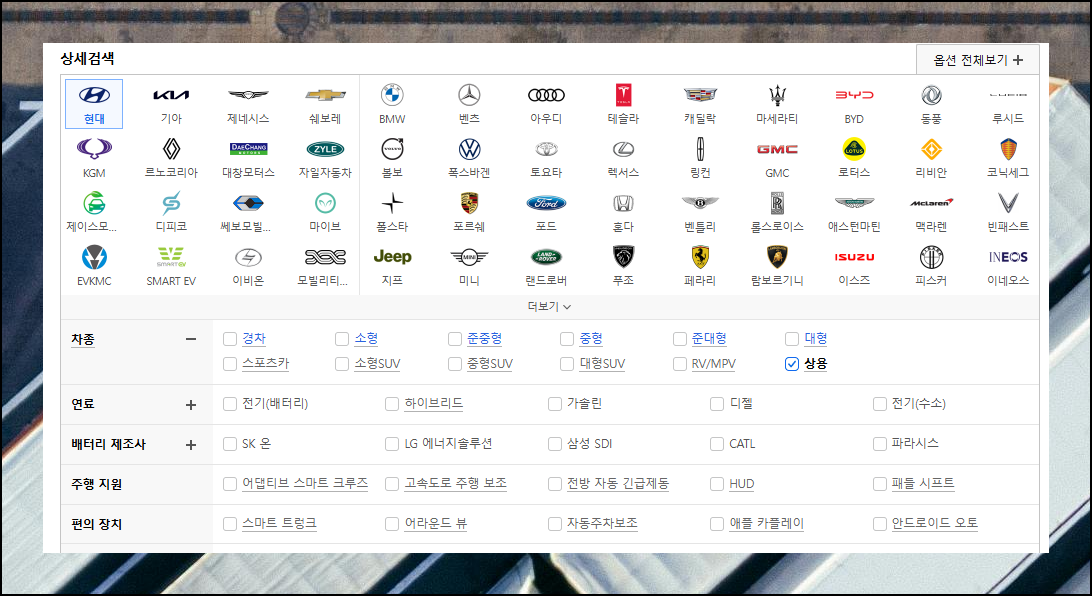The image size is (1092, 596).
Task: Uncheck the 상용 checkbox
Action: (792, 364)
